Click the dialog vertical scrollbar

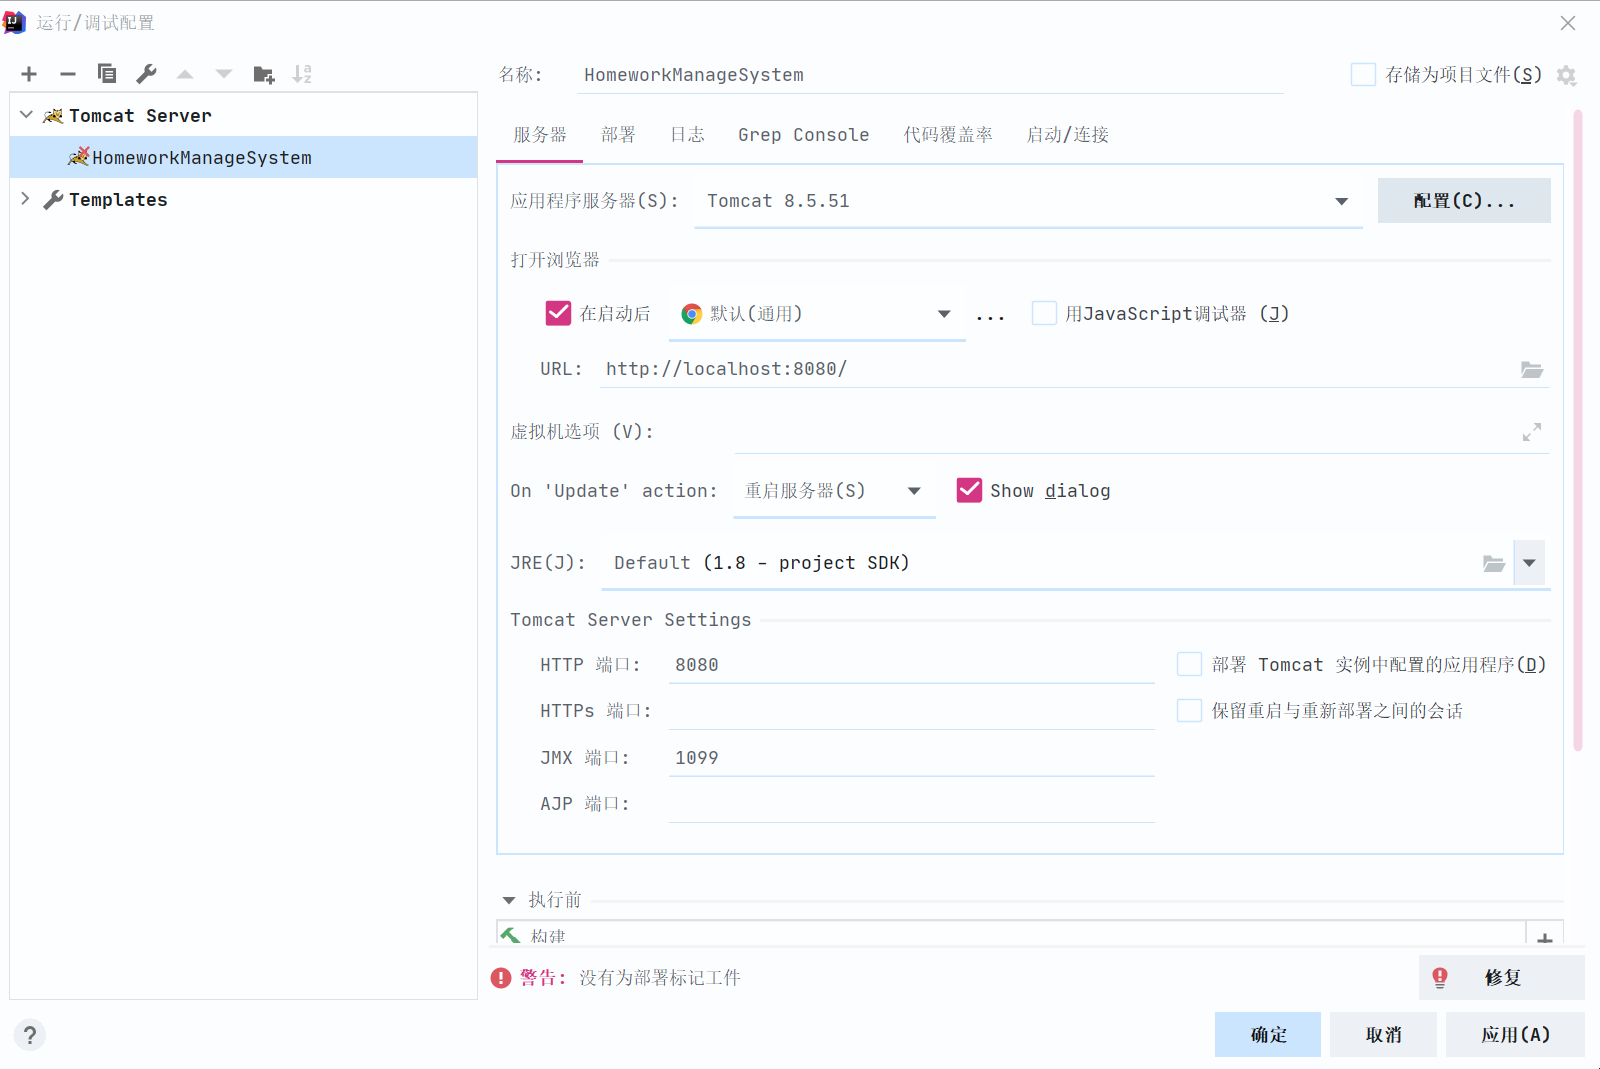pyautogui.click(x=1578, y=430)
